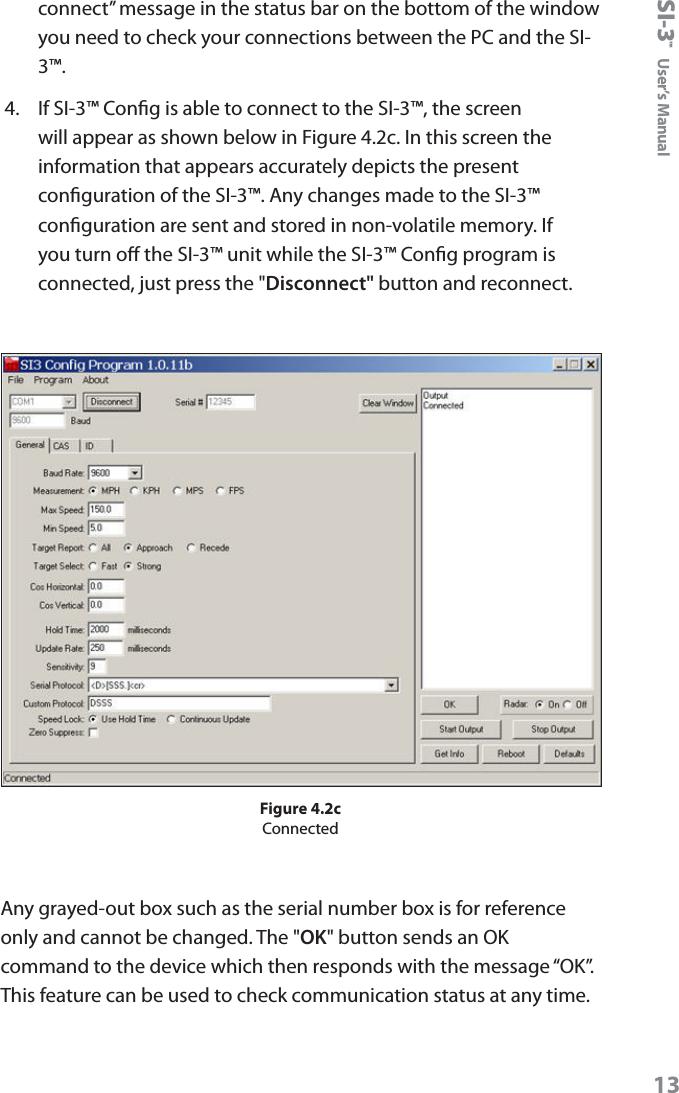Select Target Report All option
Viewport: 679px width, 1093px height.
point(93,548)
